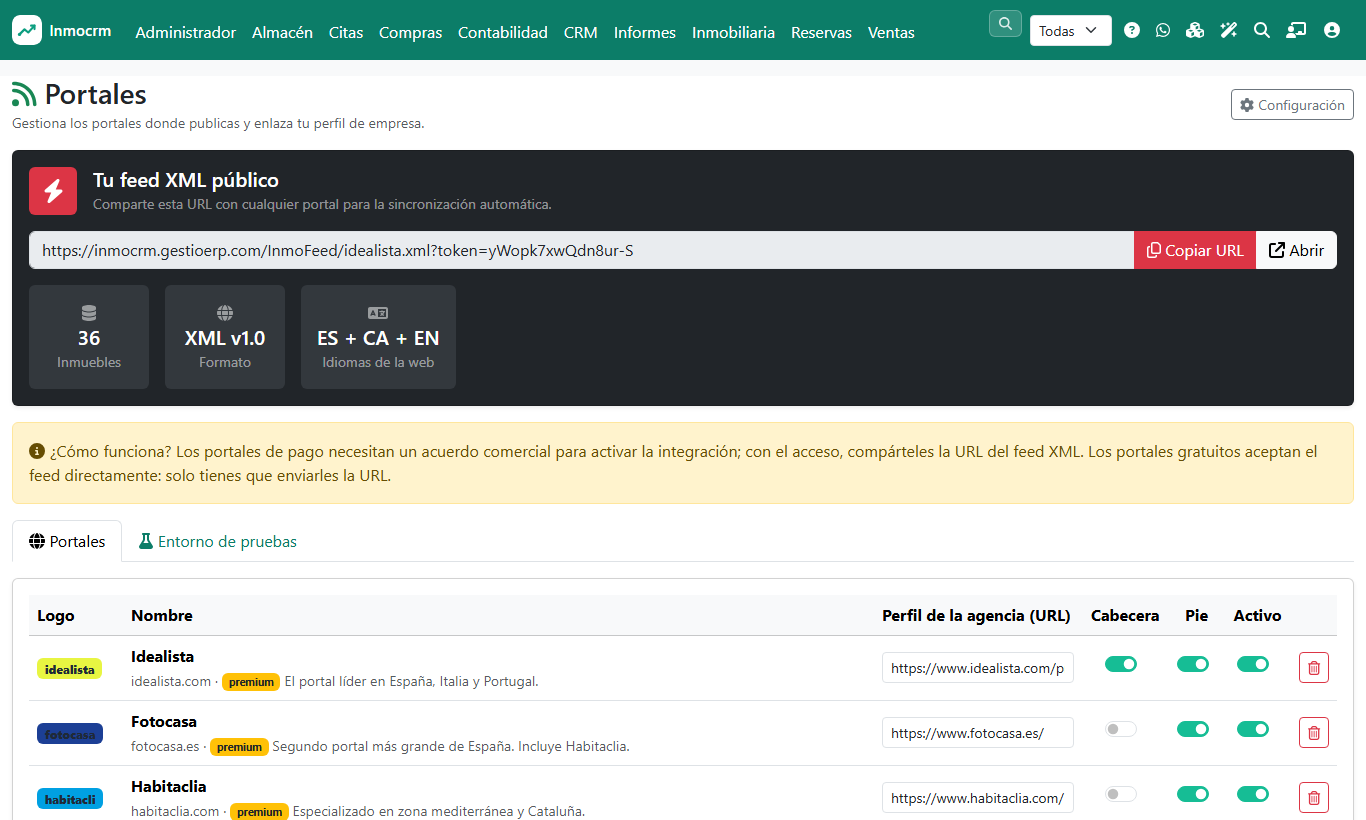Enable the Cabecera switch for Fotocasa

tap(1121, 729)
